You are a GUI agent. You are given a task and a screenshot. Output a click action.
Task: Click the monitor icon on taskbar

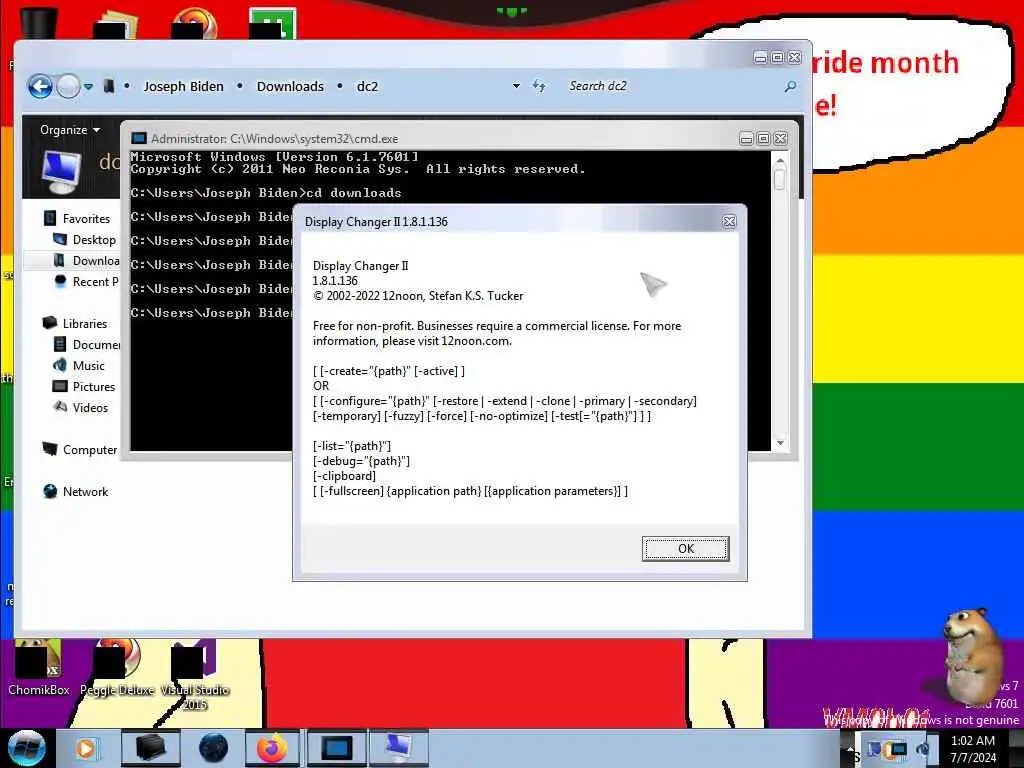pyautogui.click(x=398, y=748)
